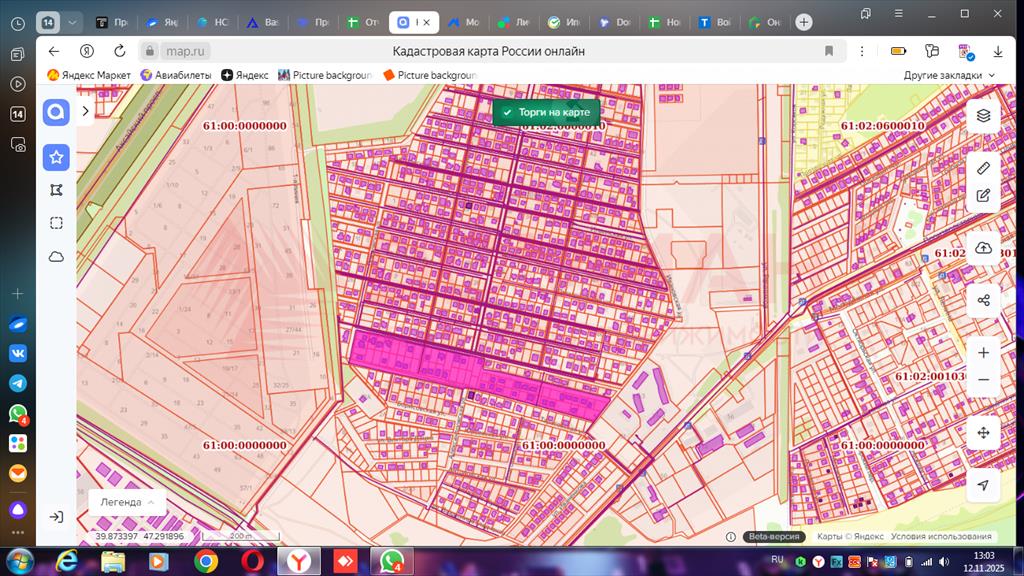
Task: Open a new browser tab
Action: (804, 22)
